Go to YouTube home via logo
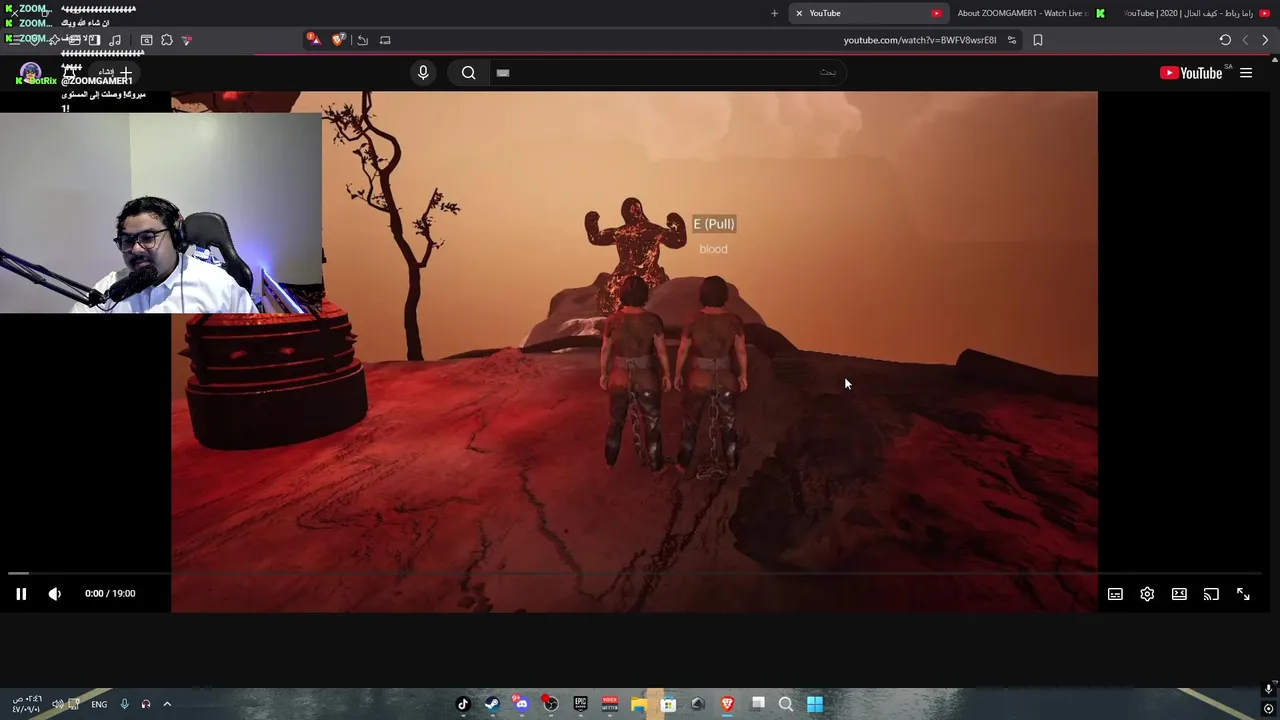Screen dimensions: 1280x720 (1192, 72)
